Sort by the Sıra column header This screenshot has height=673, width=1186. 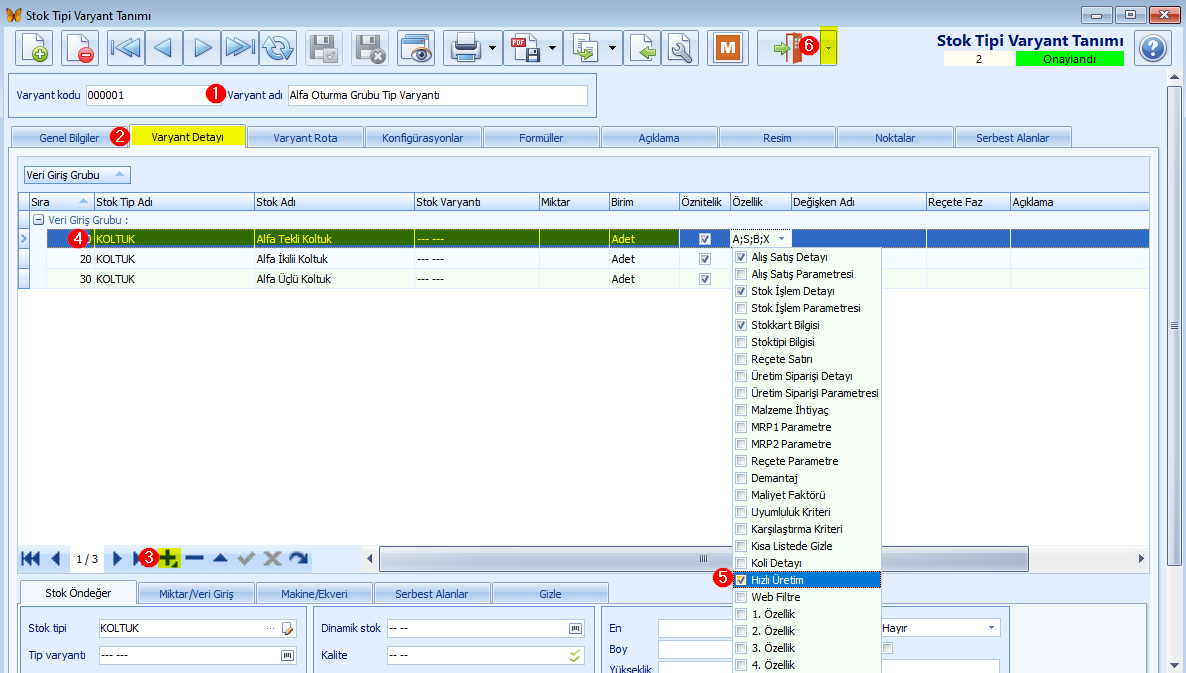coord(60,202)
